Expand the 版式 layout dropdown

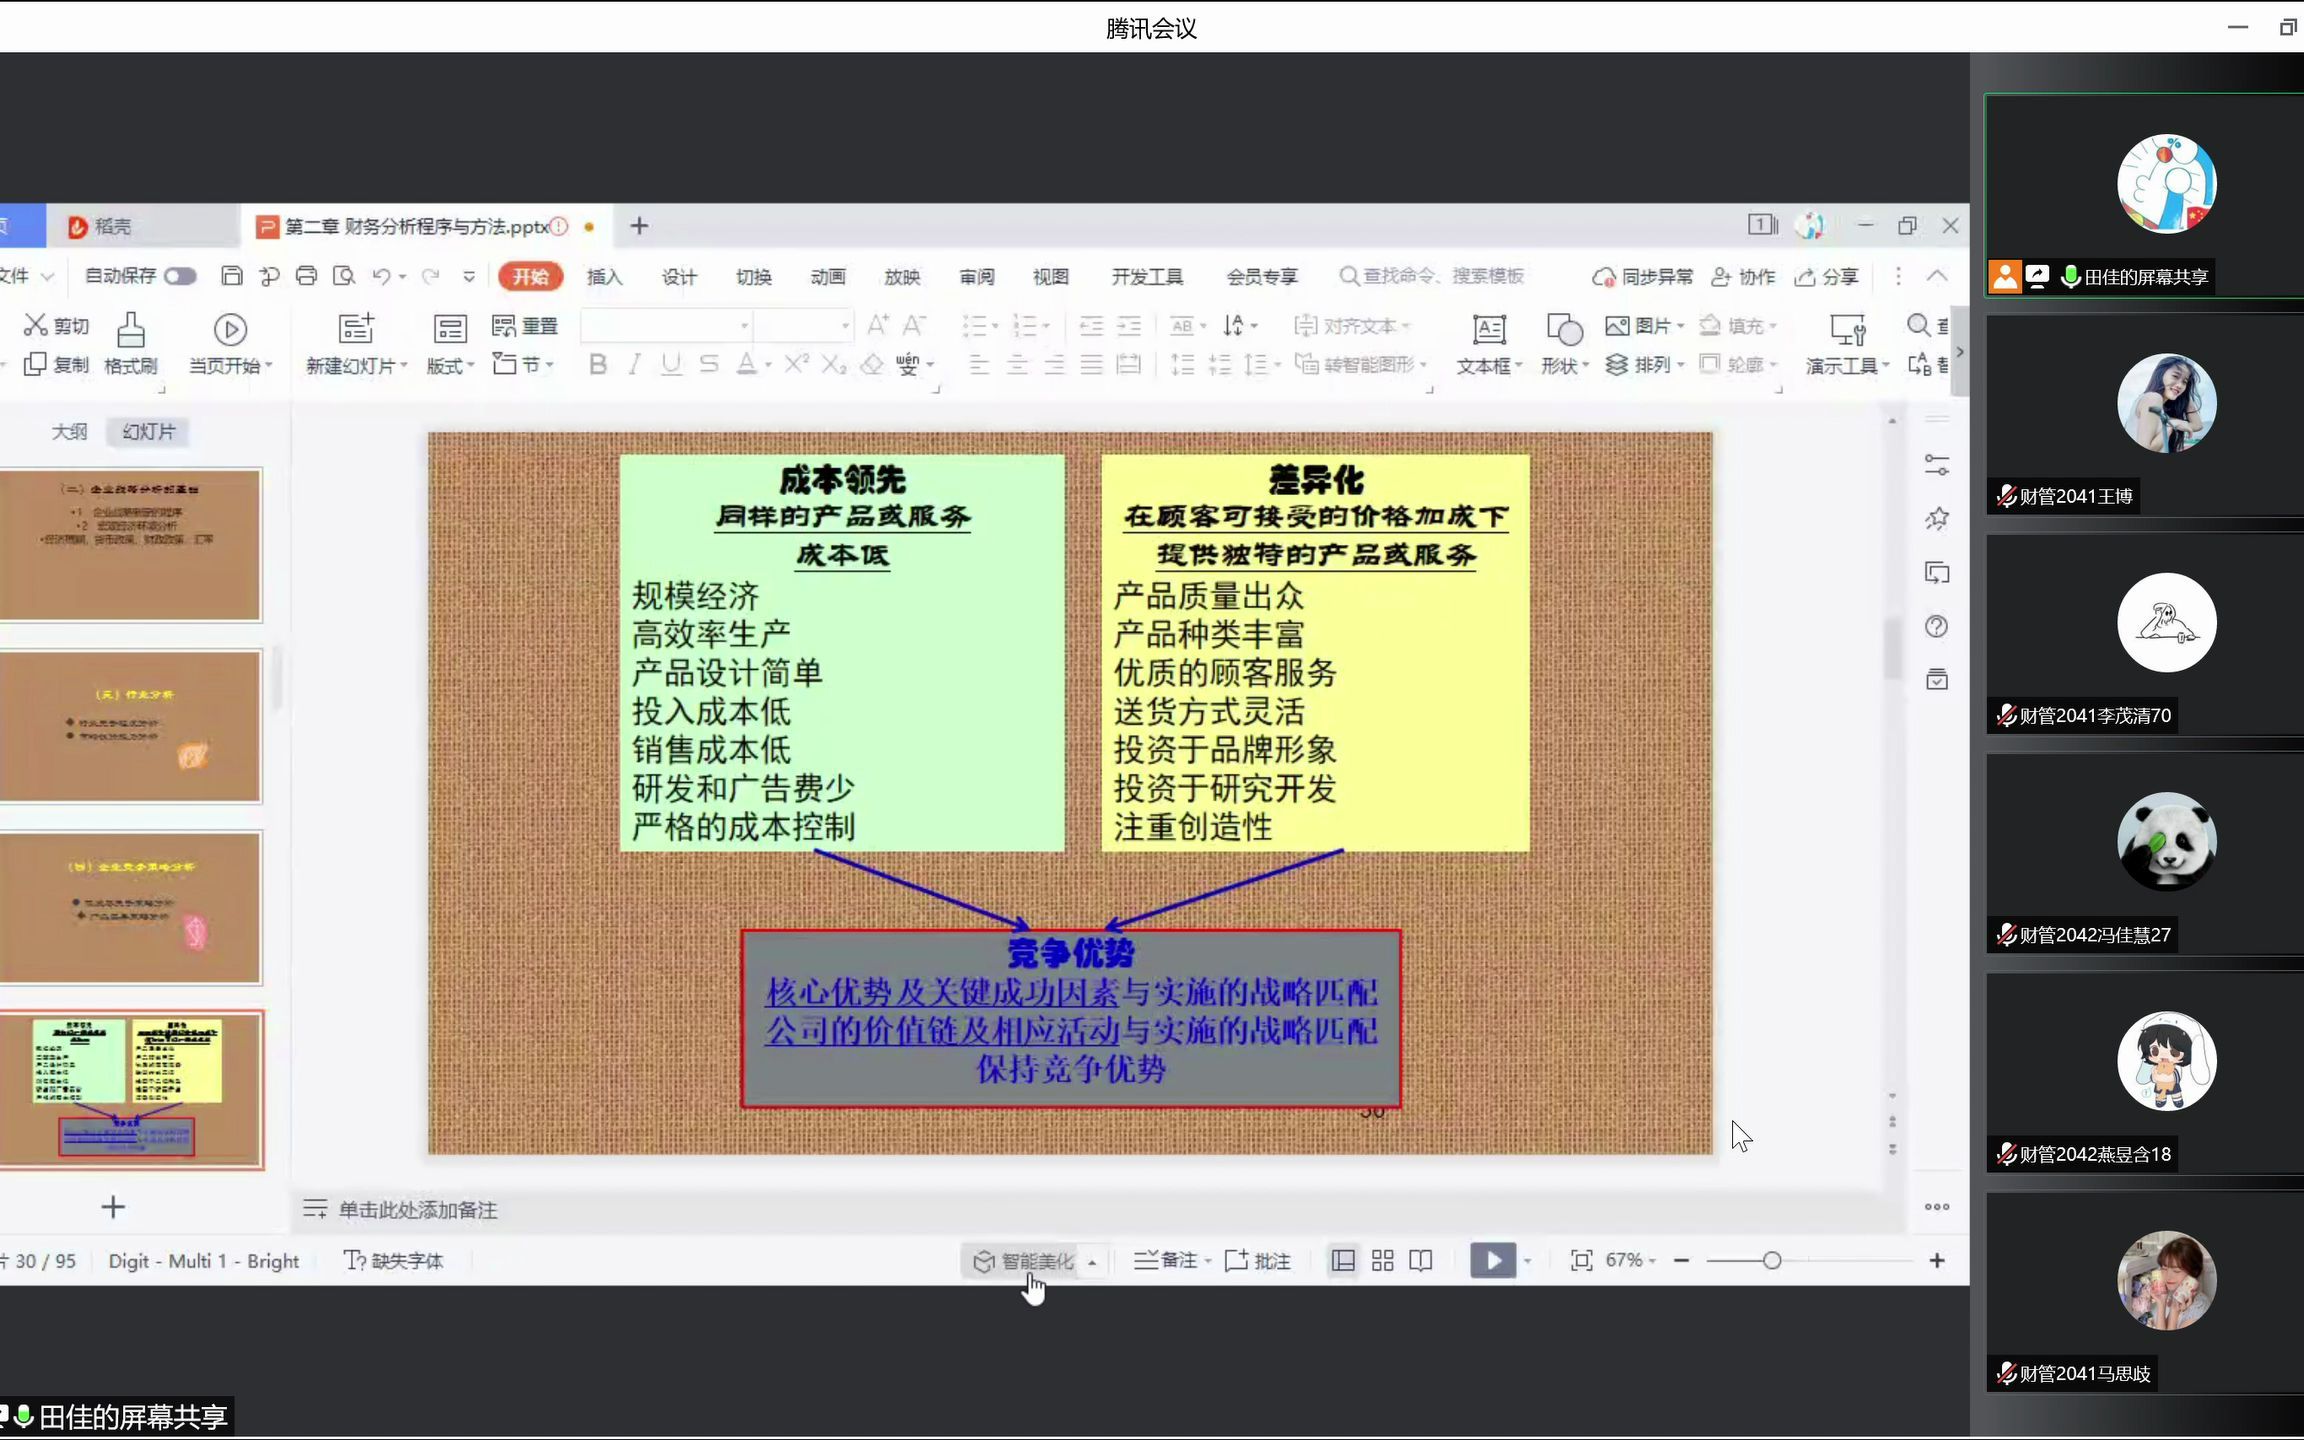(447, 364)
